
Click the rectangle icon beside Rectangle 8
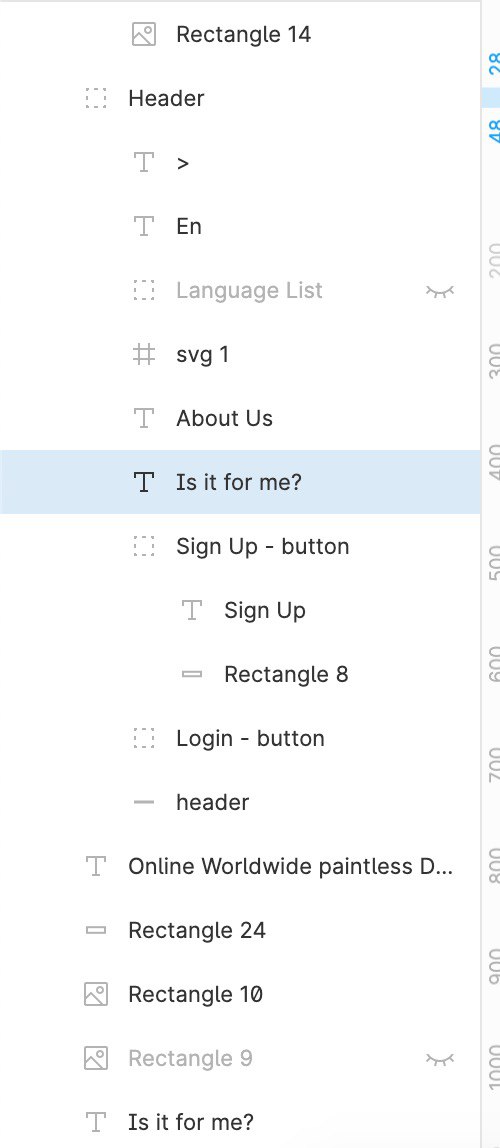192,674
